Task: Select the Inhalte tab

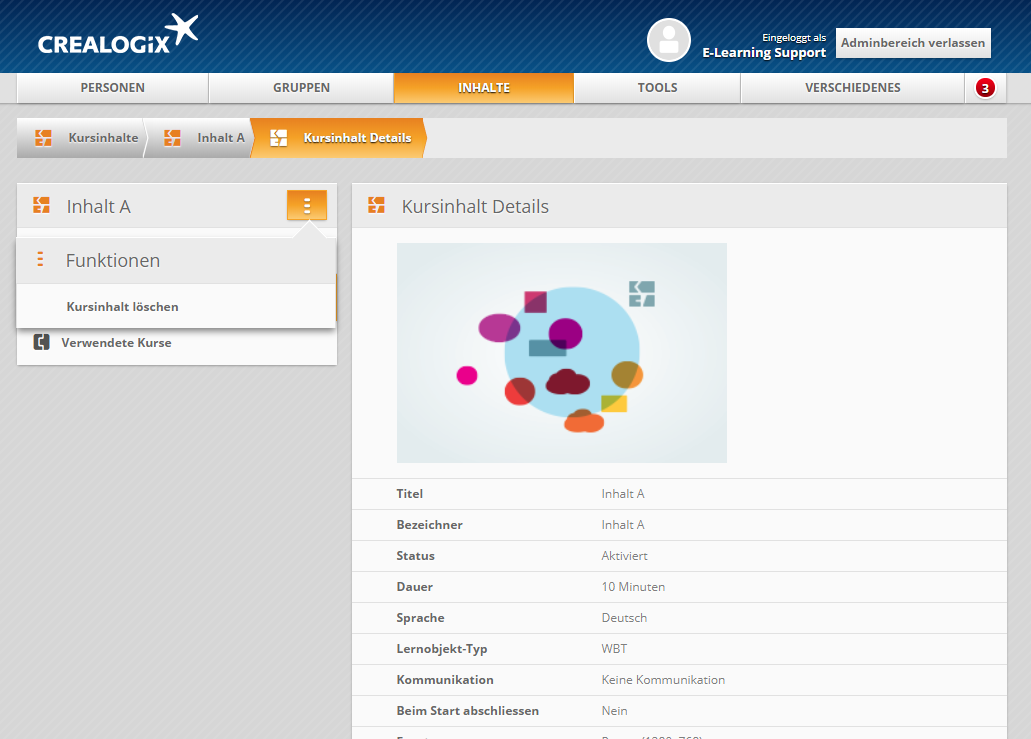Action: [x=483, y=88]
